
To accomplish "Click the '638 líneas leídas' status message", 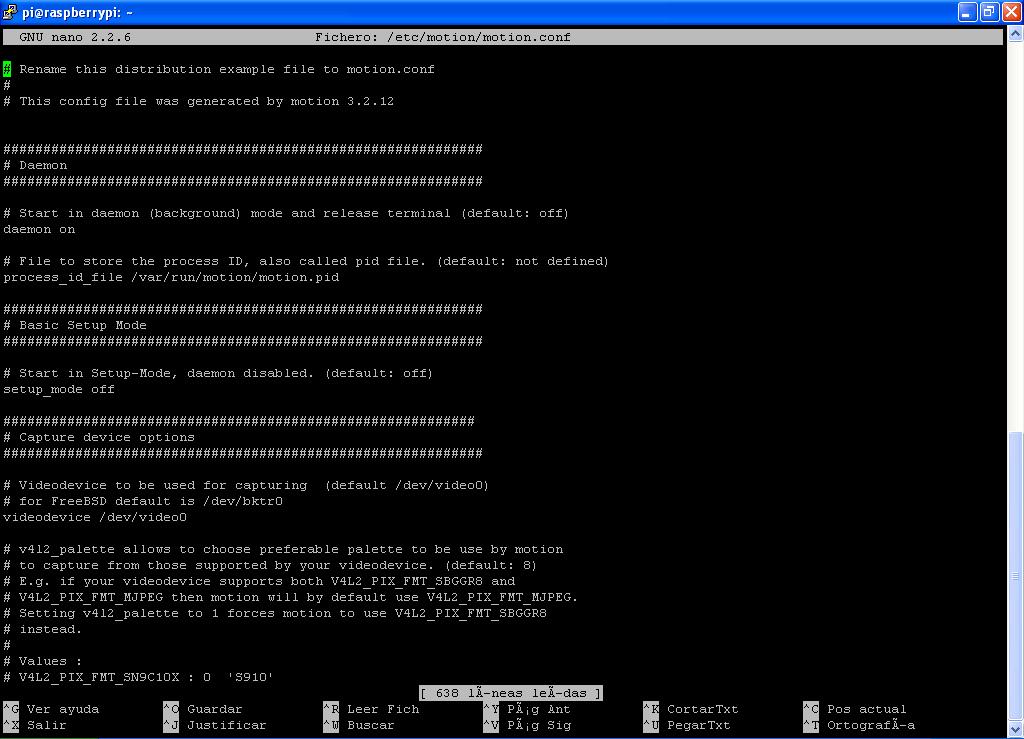I will coord(511,693).
